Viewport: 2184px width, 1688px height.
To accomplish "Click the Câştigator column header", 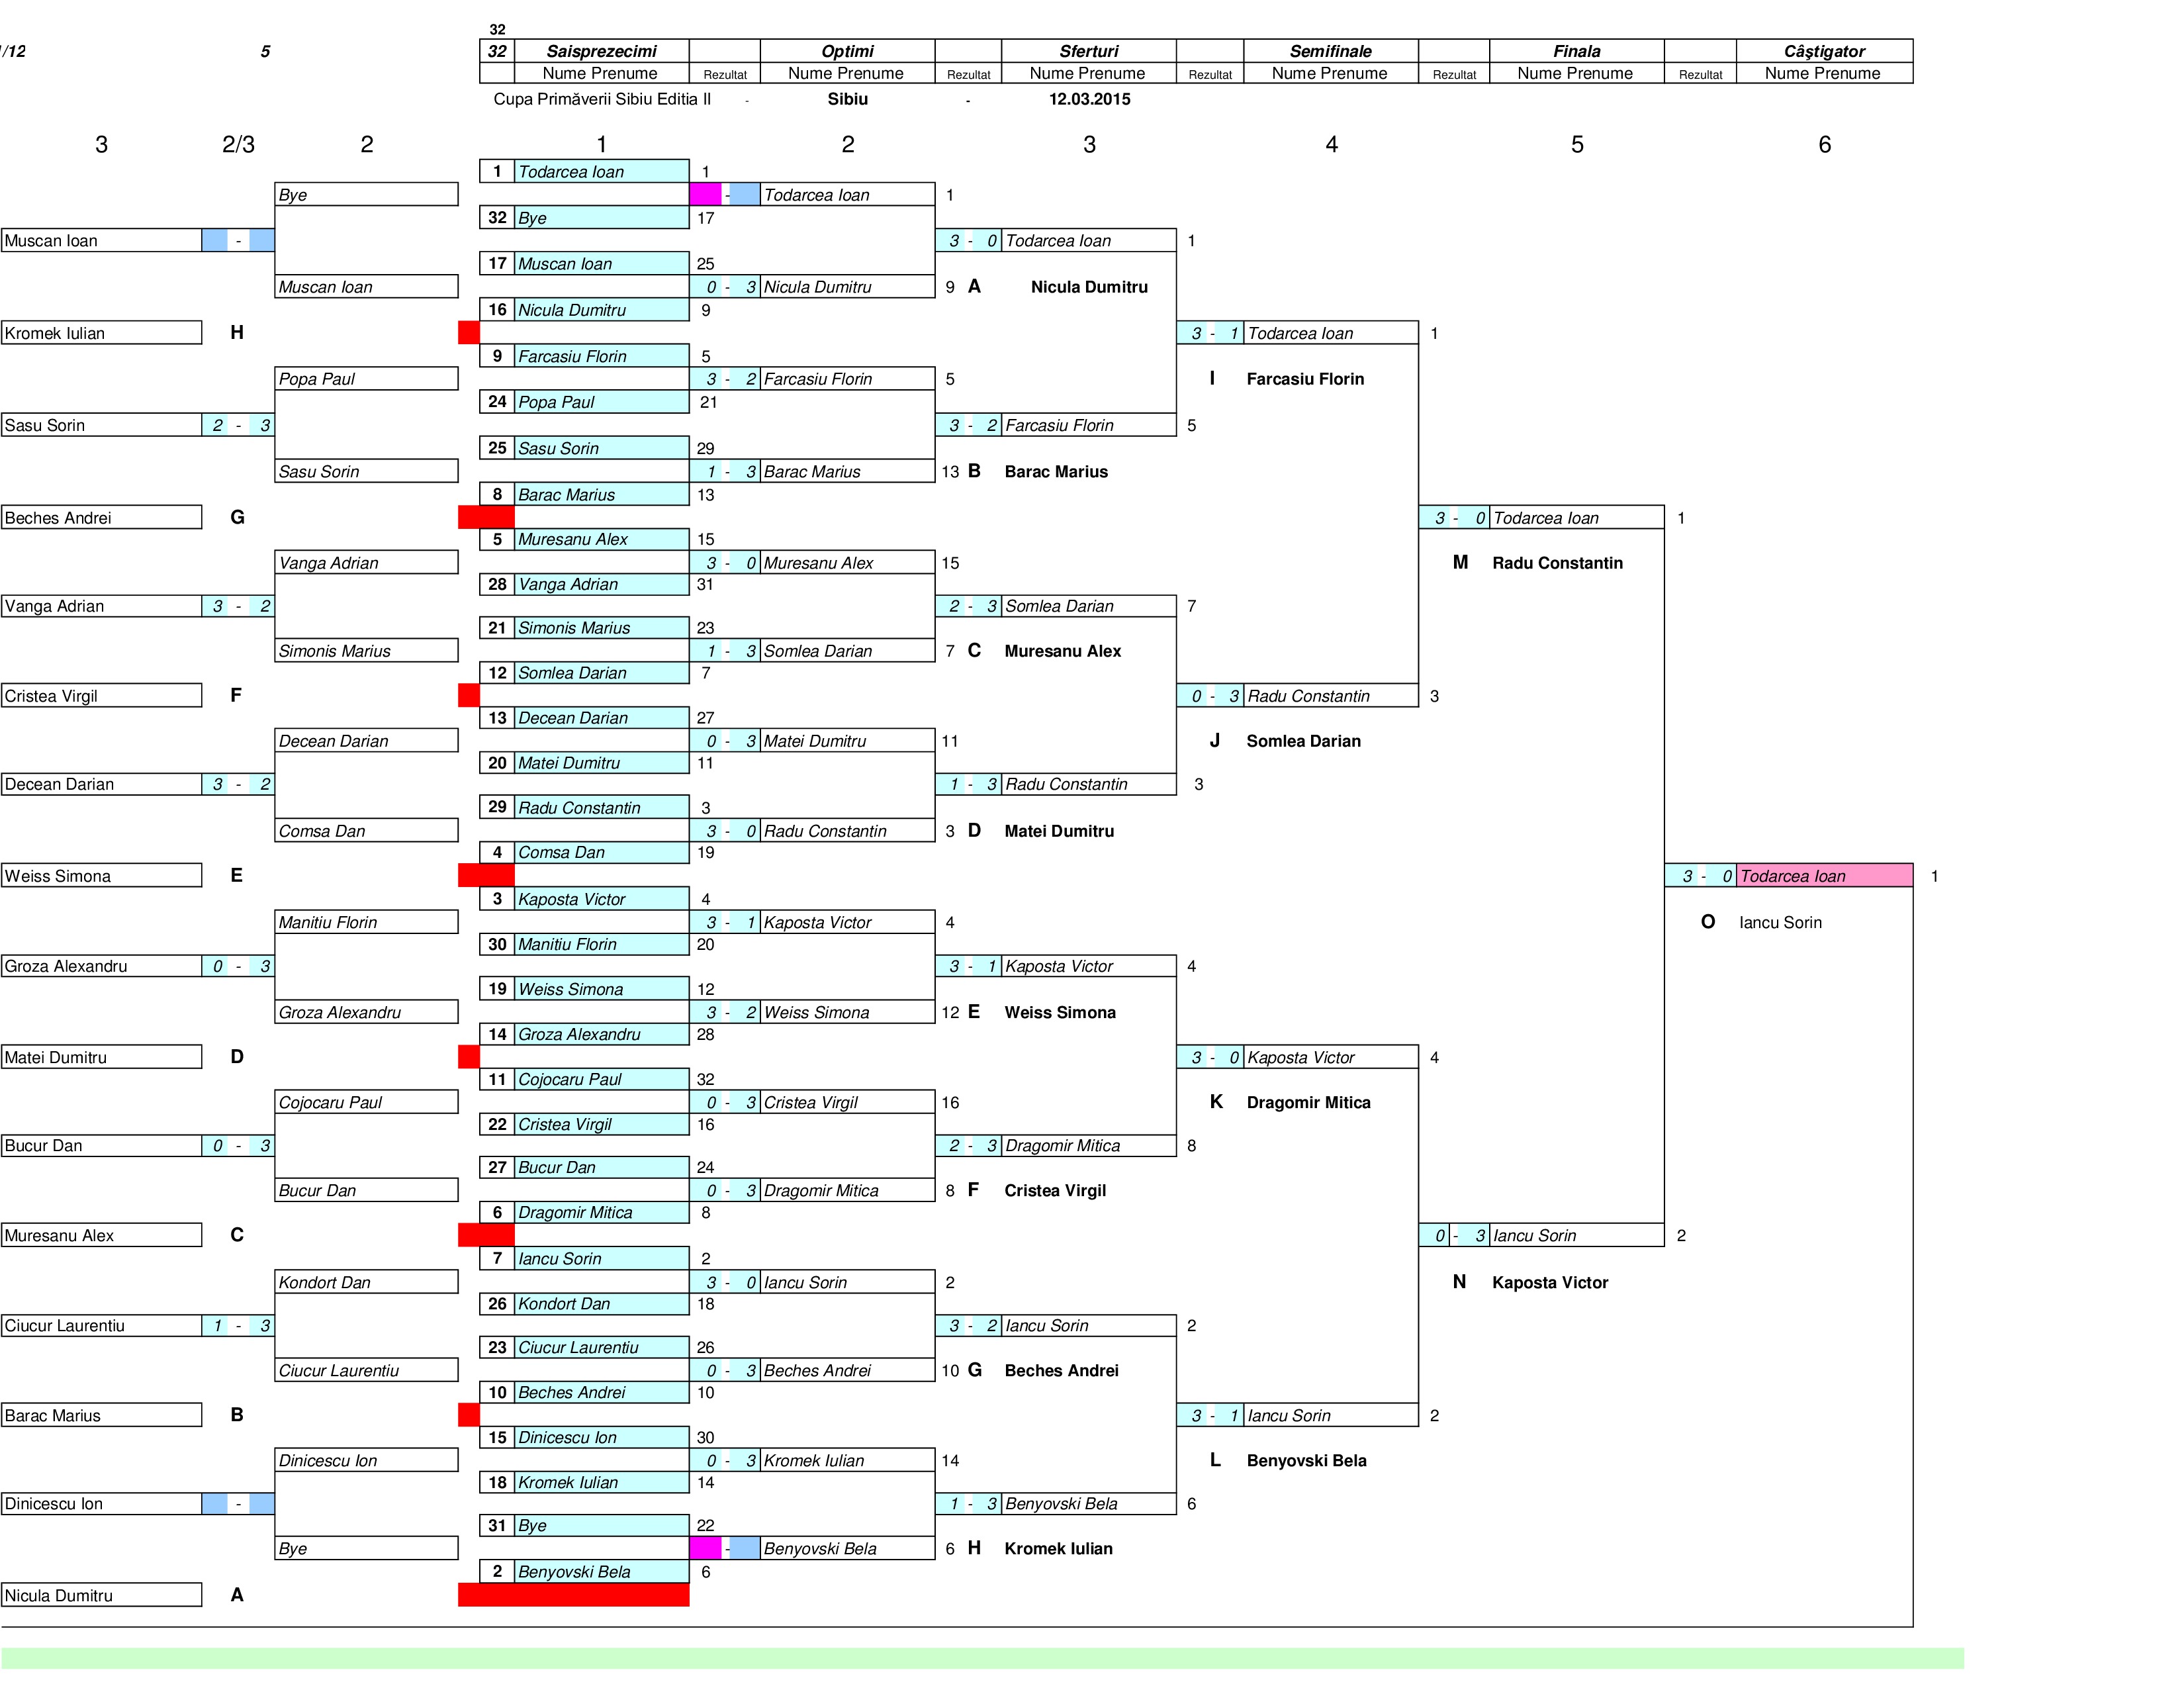I will tap(1824, 51).
